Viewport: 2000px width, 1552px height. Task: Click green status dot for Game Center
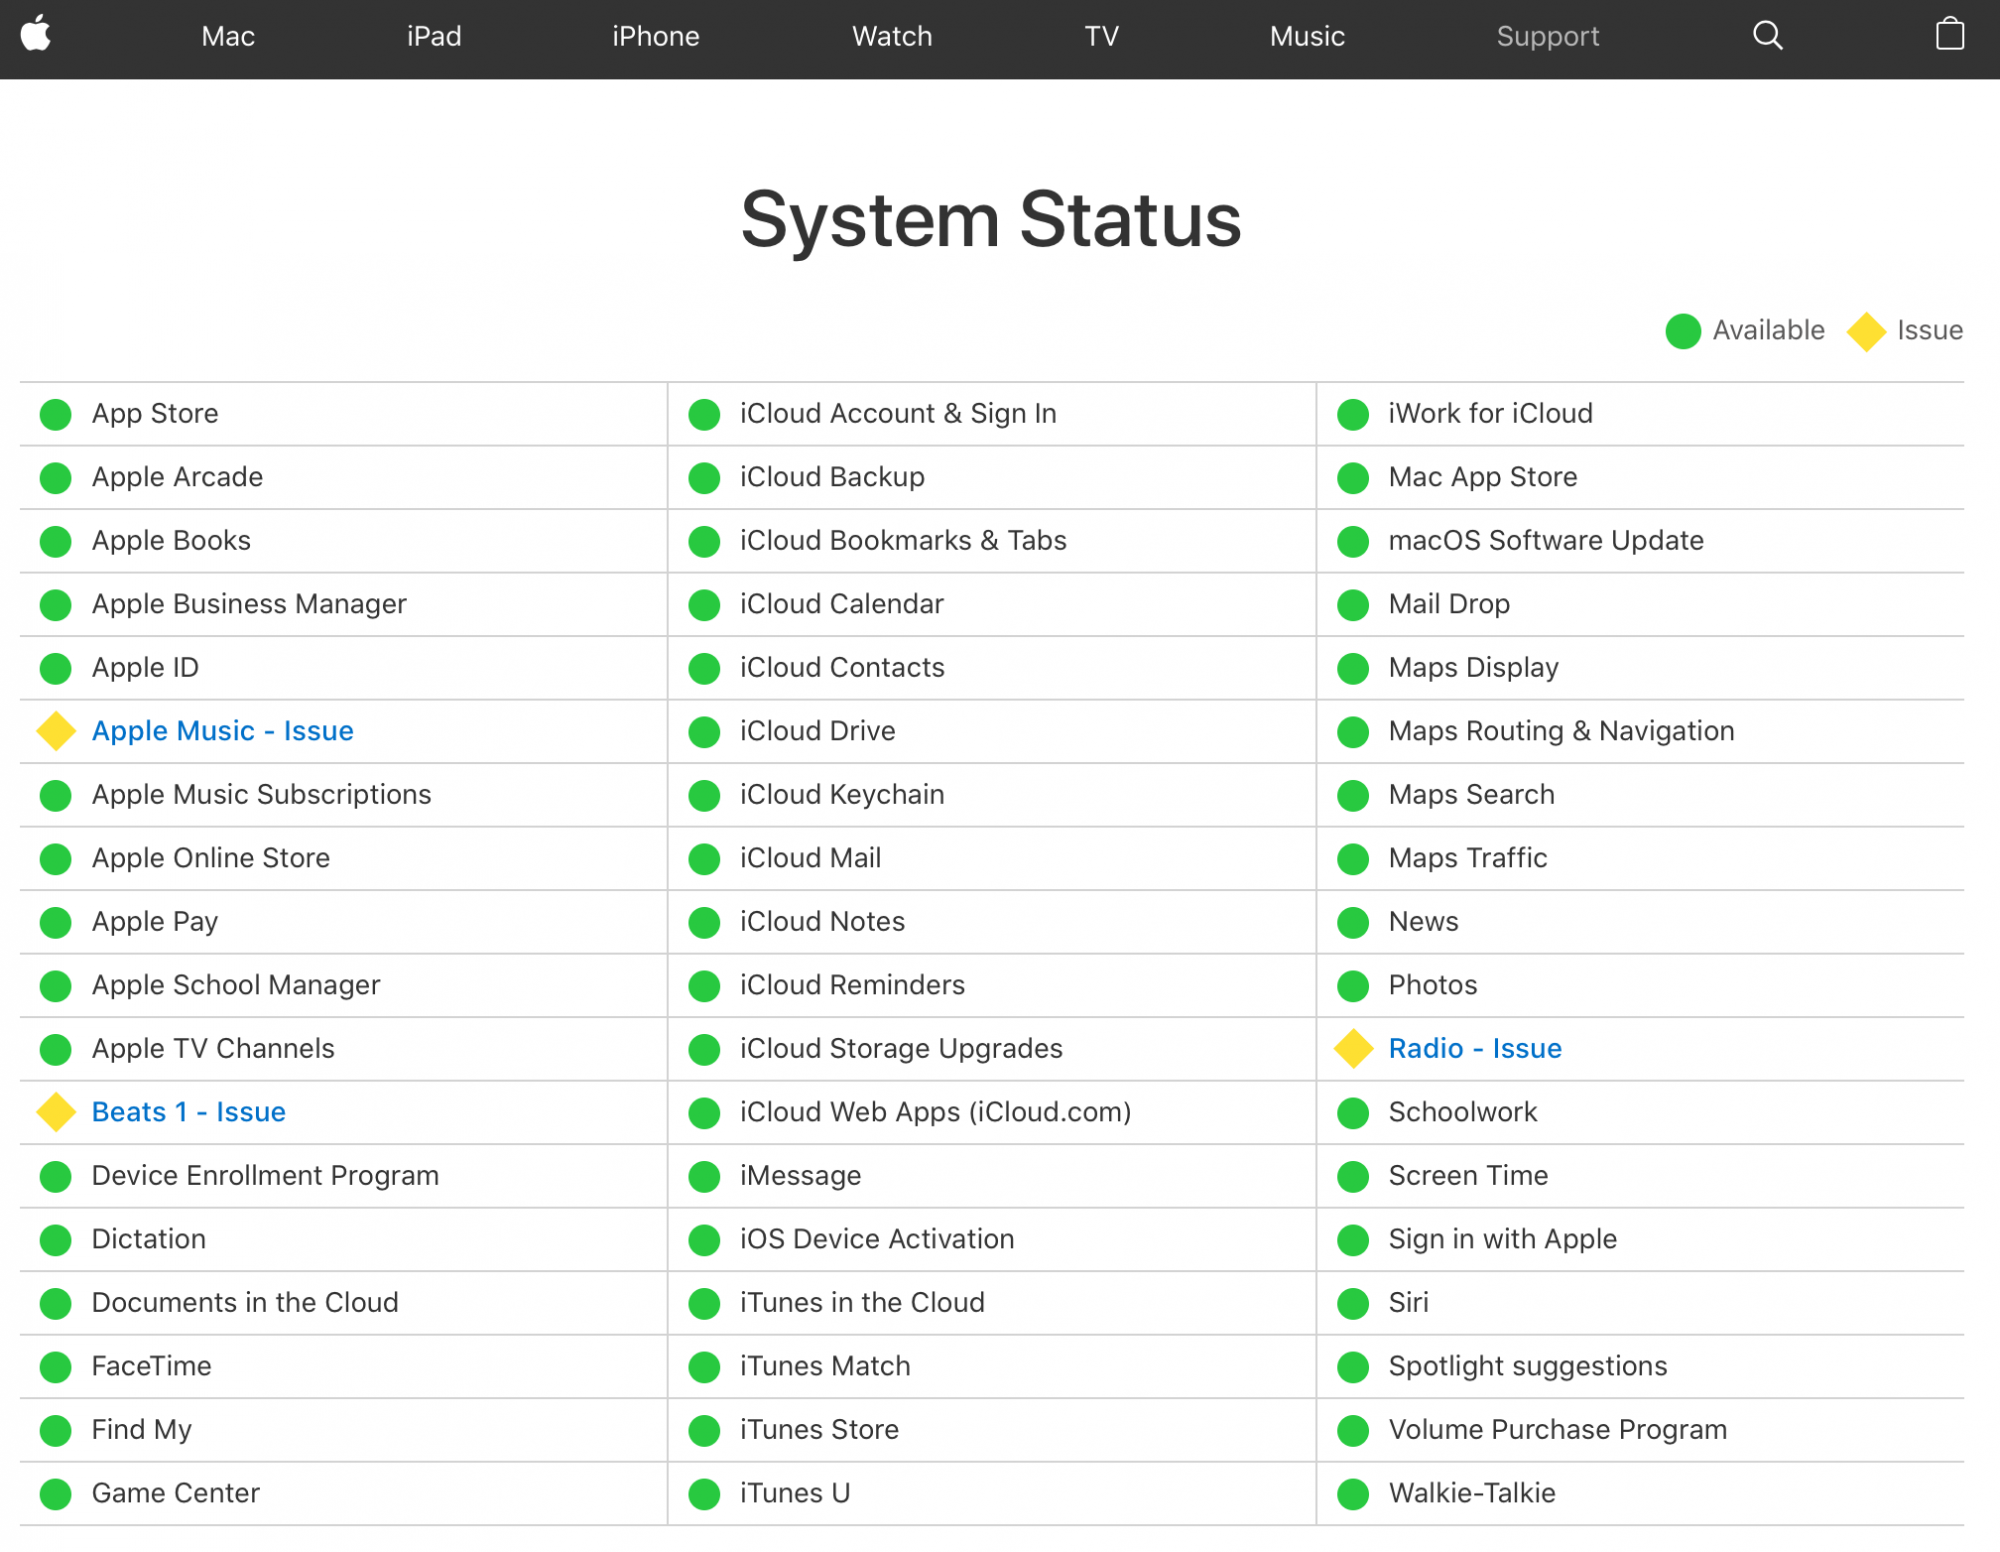(x=56, y=1493)
